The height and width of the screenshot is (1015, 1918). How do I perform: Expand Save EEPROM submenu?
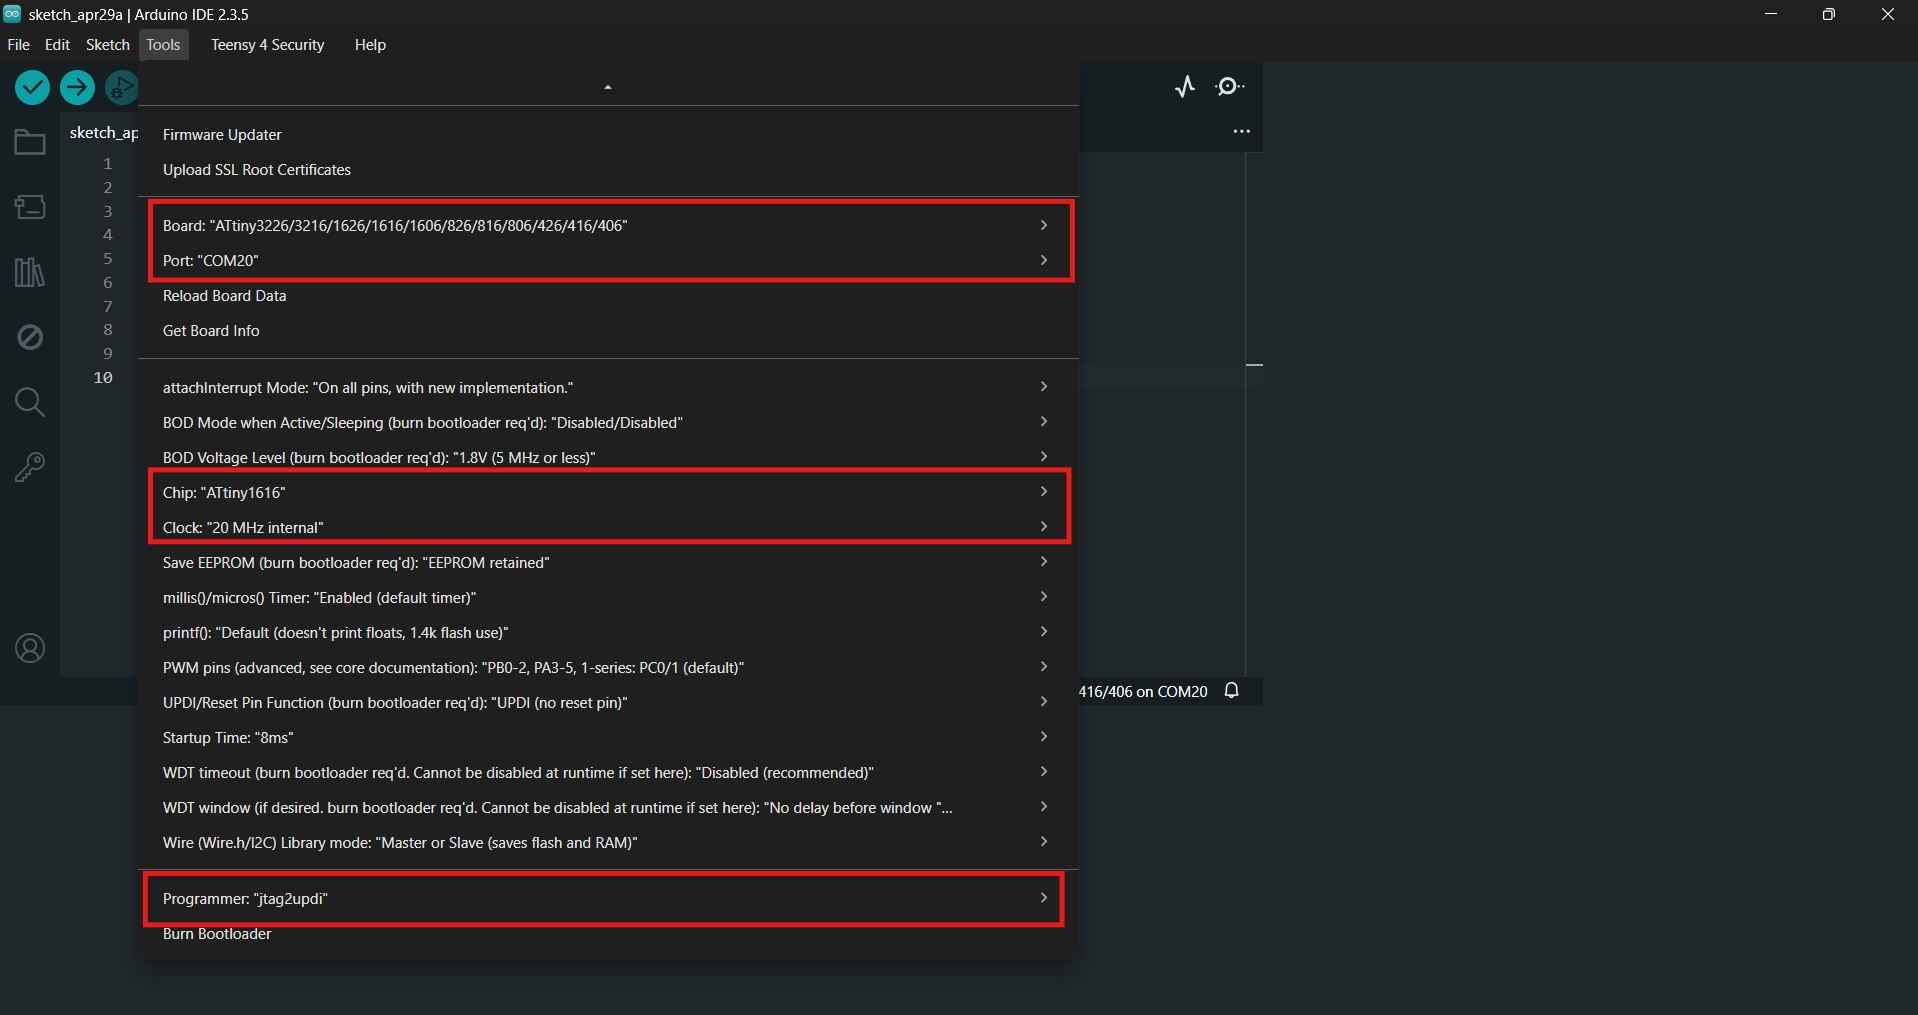pyautogui.click(x=608, y=563)
